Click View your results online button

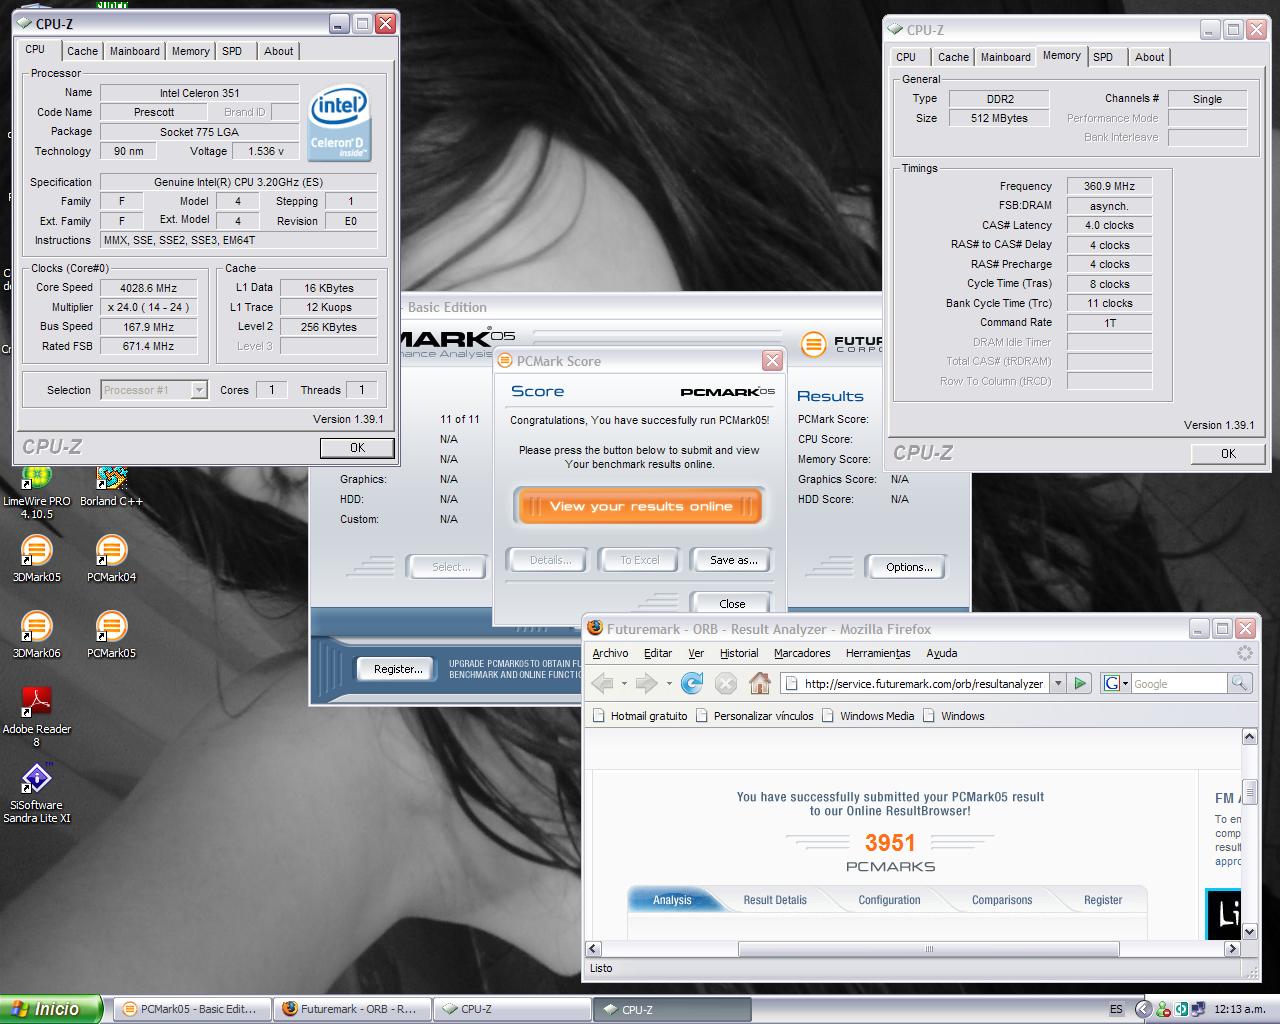click(x=640, y=506)
